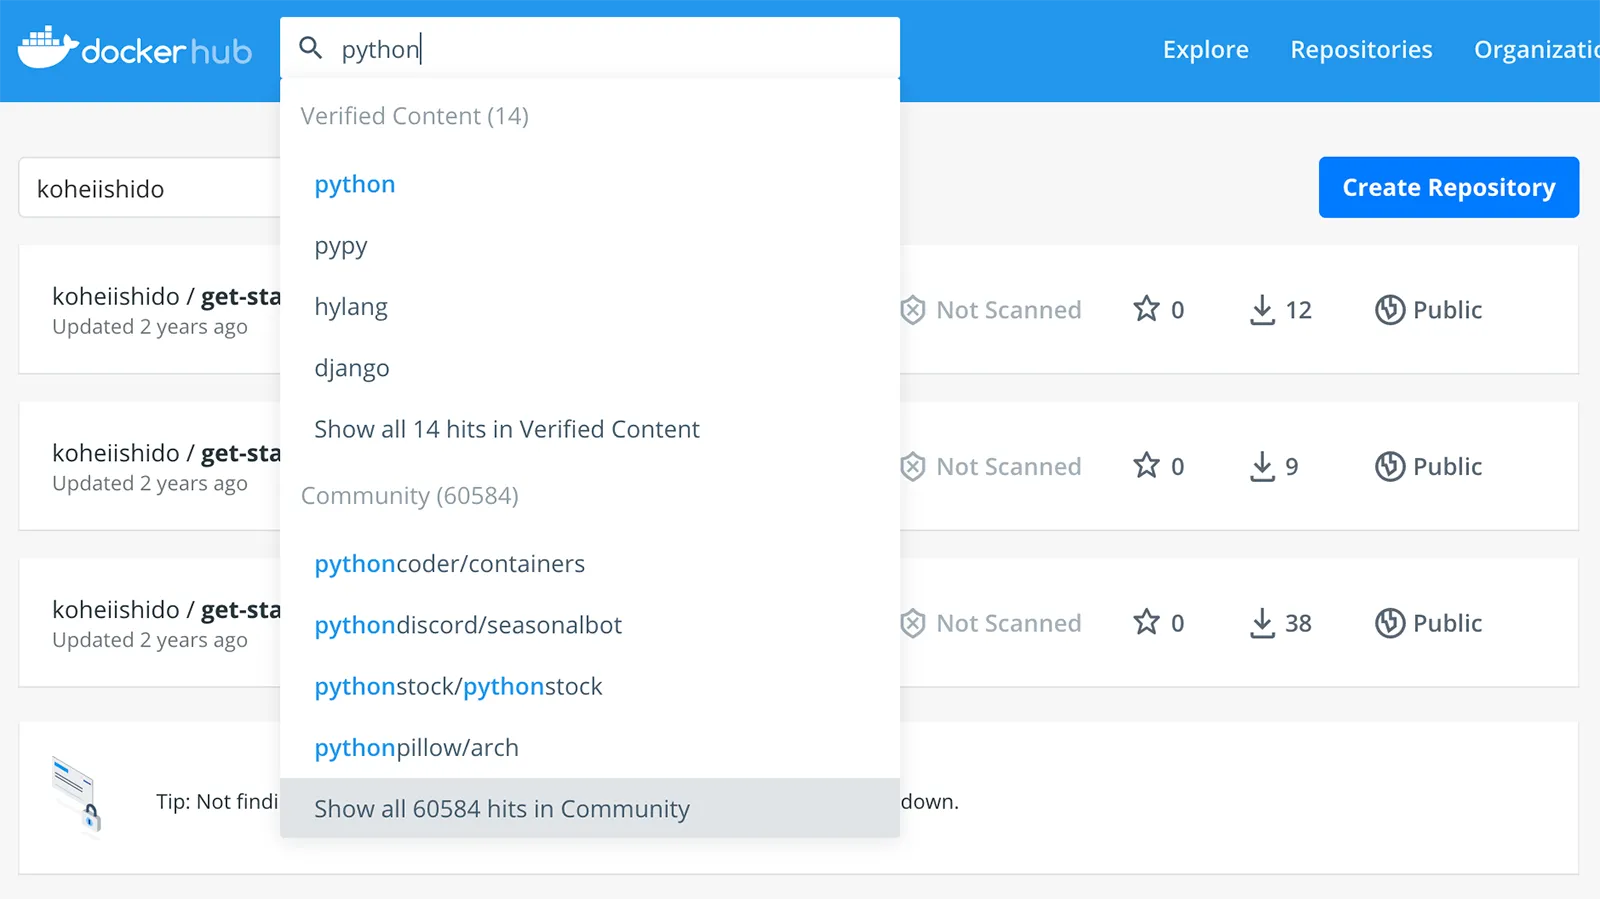
Task: Click the Public globe icon in the 38-downloads row
Action: click(1389, 623)
